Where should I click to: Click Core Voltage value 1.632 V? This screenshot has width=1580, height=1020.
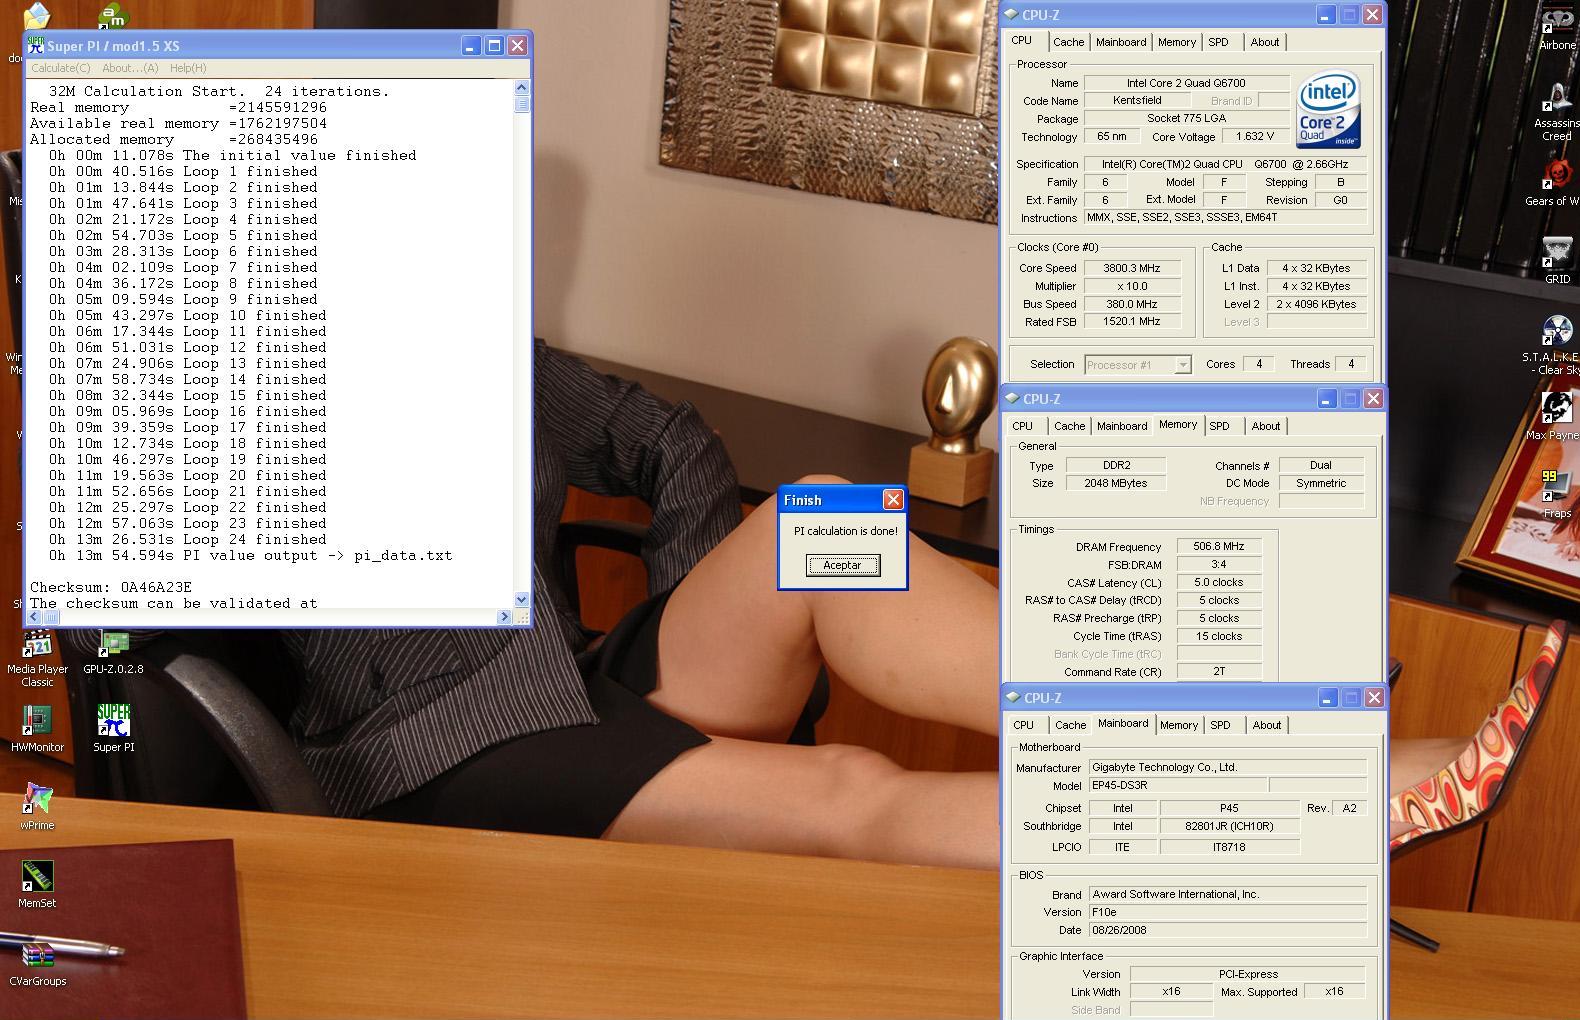1255,137
